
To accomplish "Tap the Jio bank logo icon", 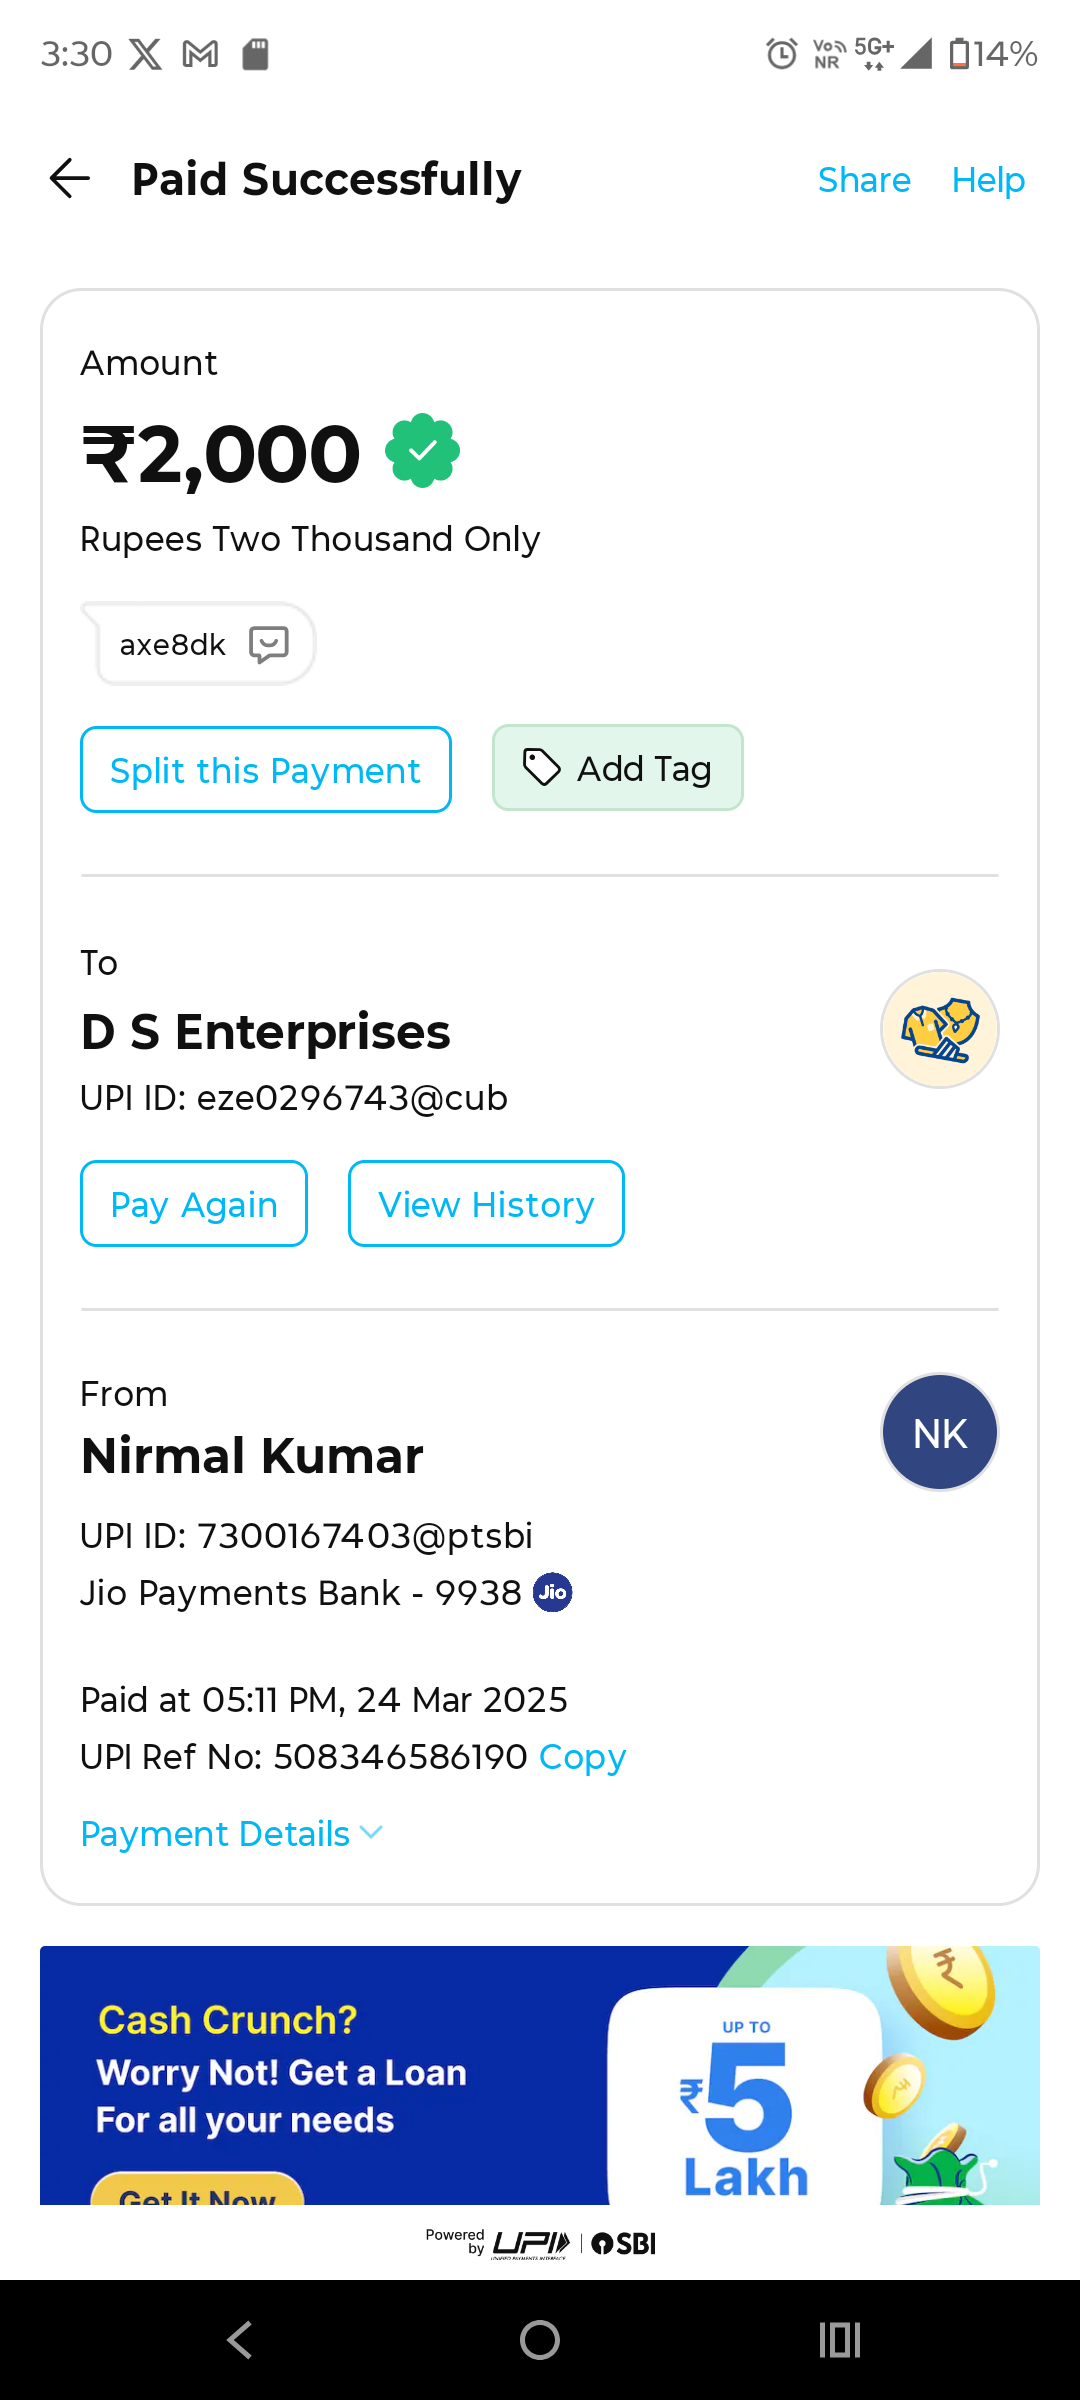I will click(553, 1592).
